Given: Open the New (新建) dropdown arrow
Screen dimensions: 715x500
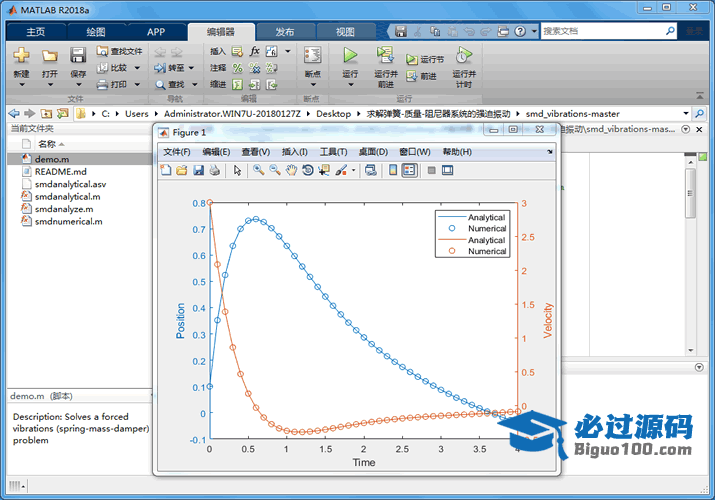Looking at the screenshot, I should click(21, 85).
